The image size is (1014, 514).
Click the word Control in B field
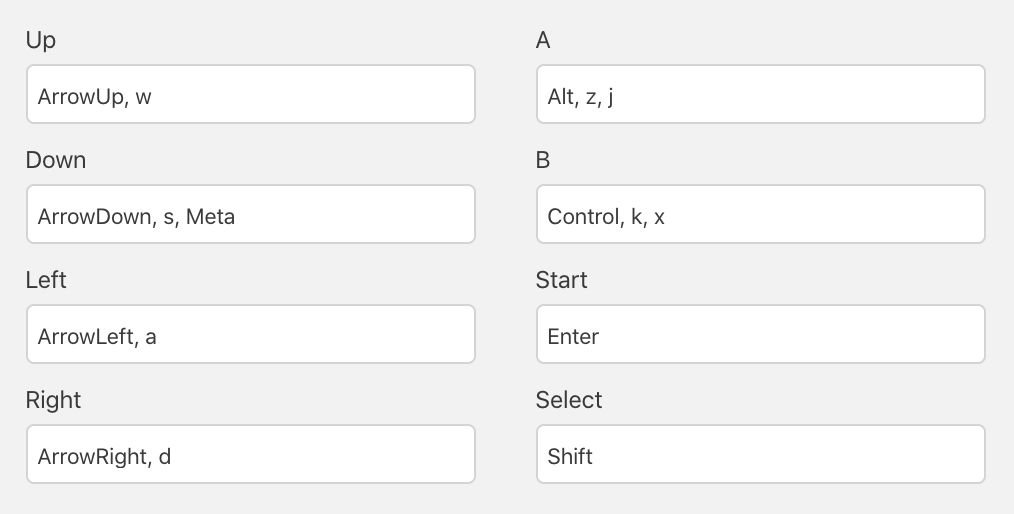click(583, 216)
